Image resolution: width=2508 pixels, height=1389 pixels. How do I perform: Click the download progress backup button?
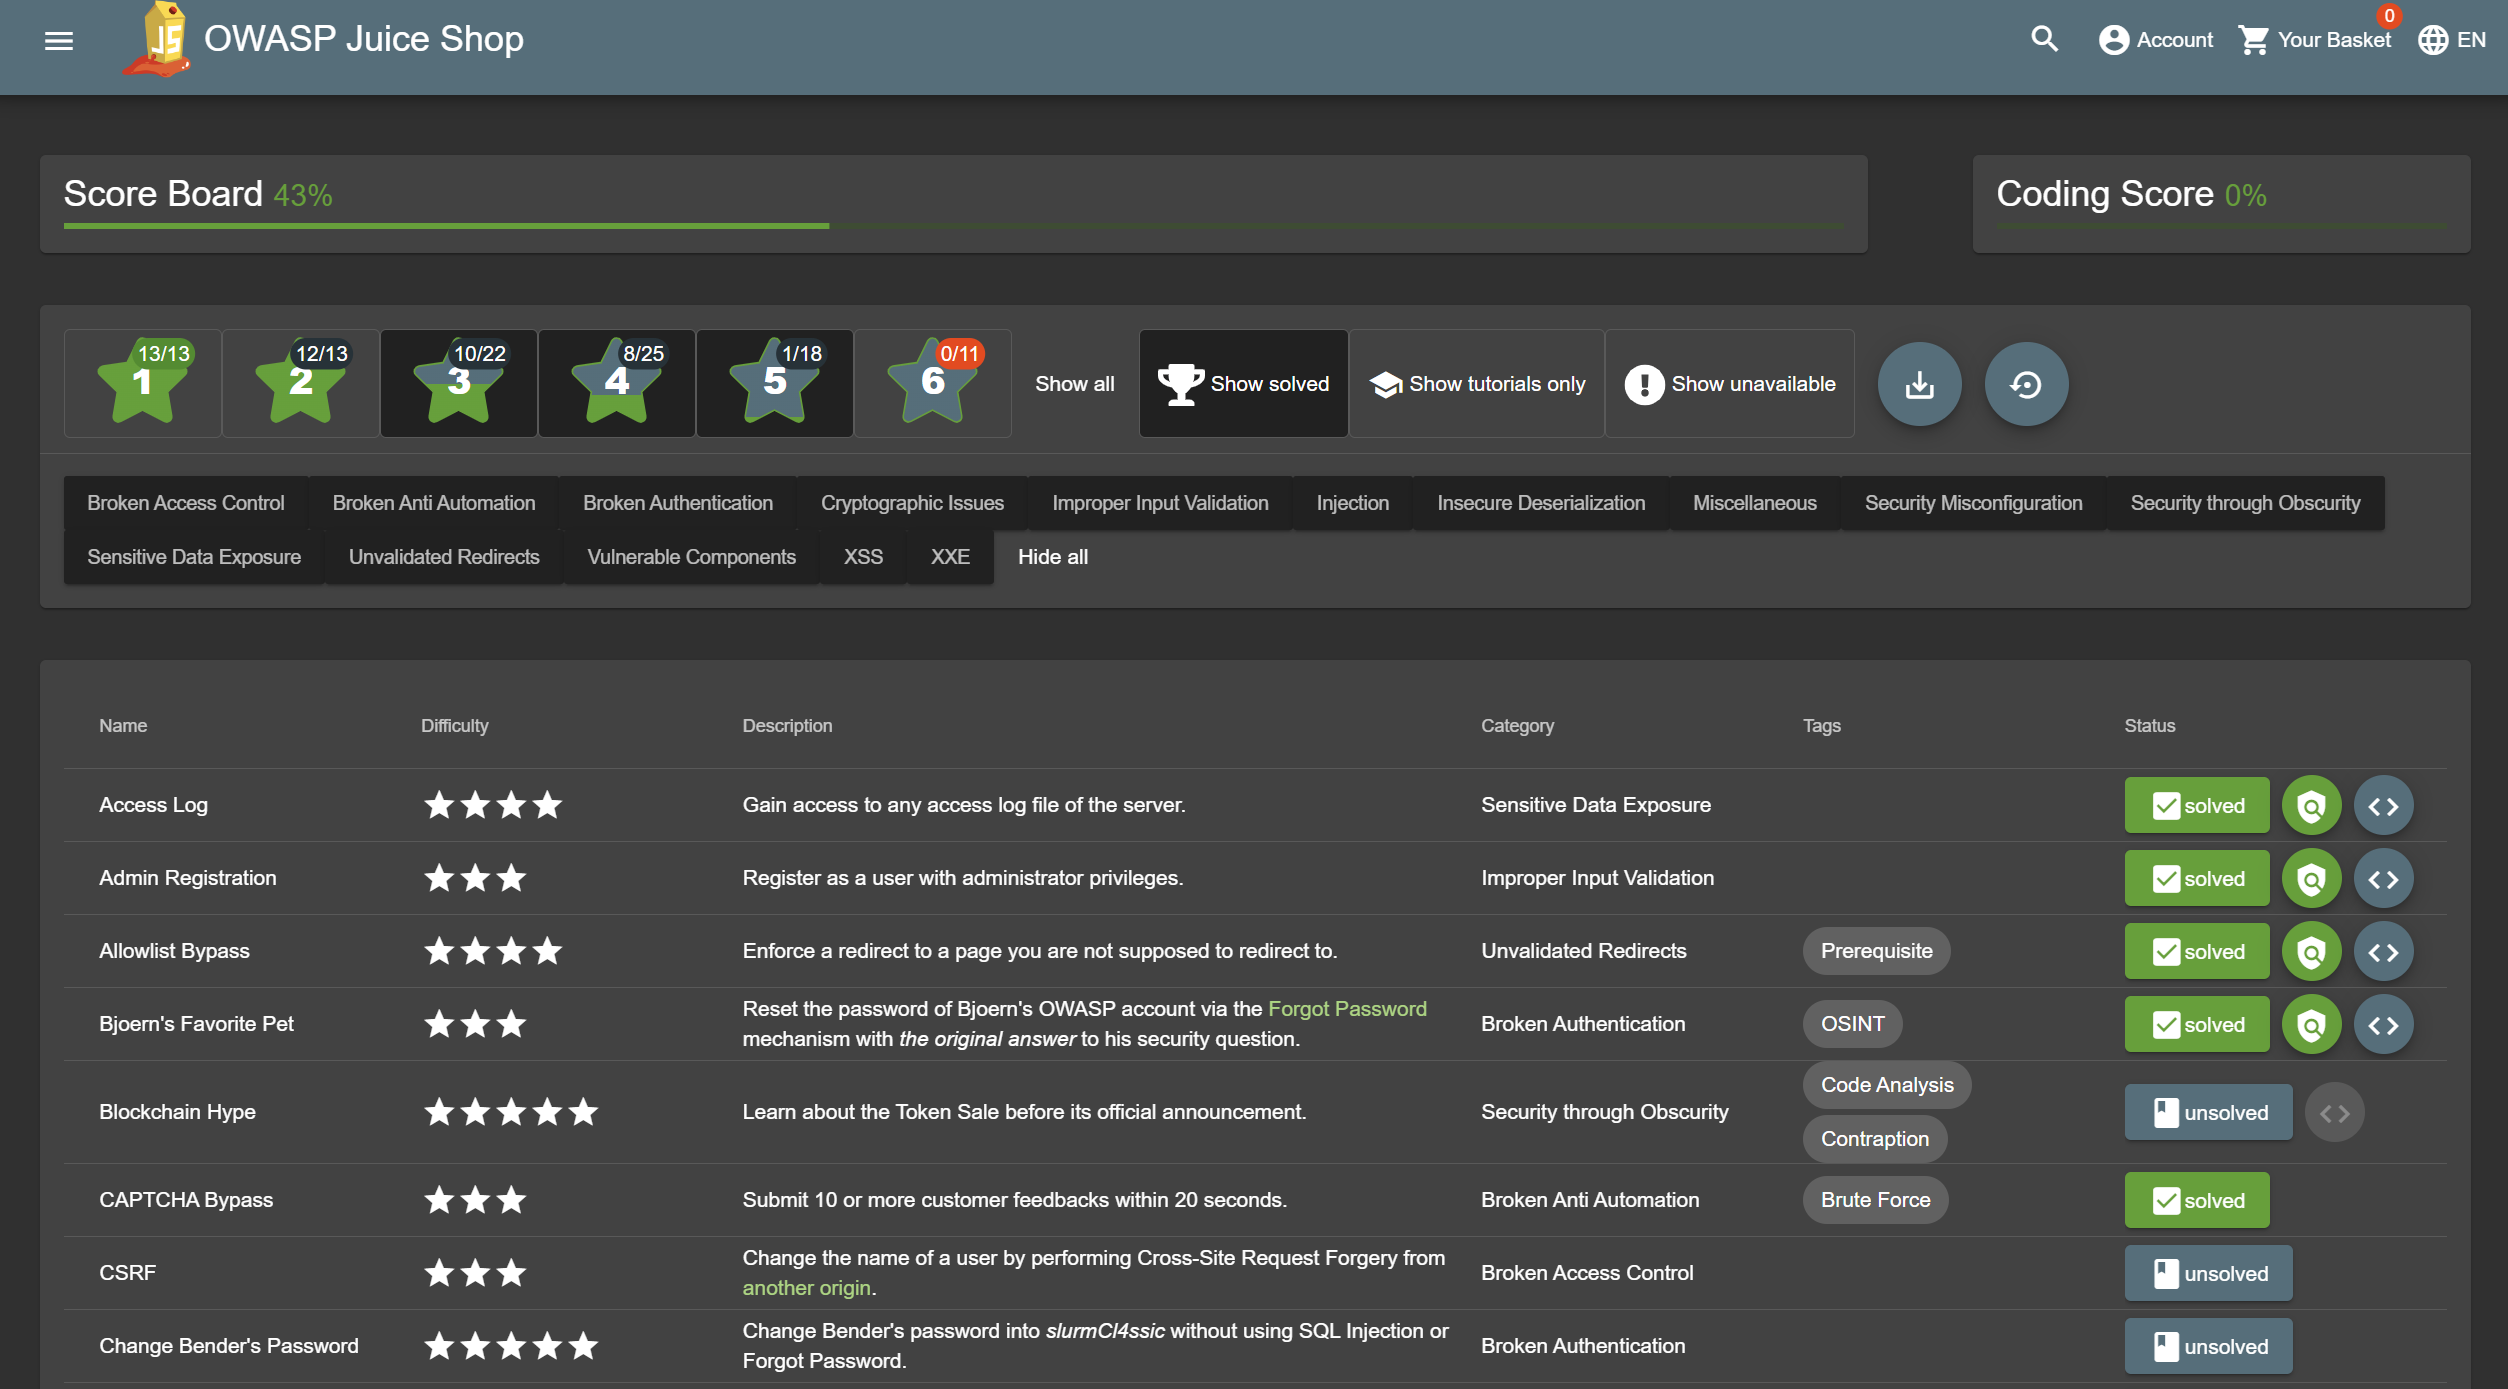pyautogui.click(x=1919, y=384)
